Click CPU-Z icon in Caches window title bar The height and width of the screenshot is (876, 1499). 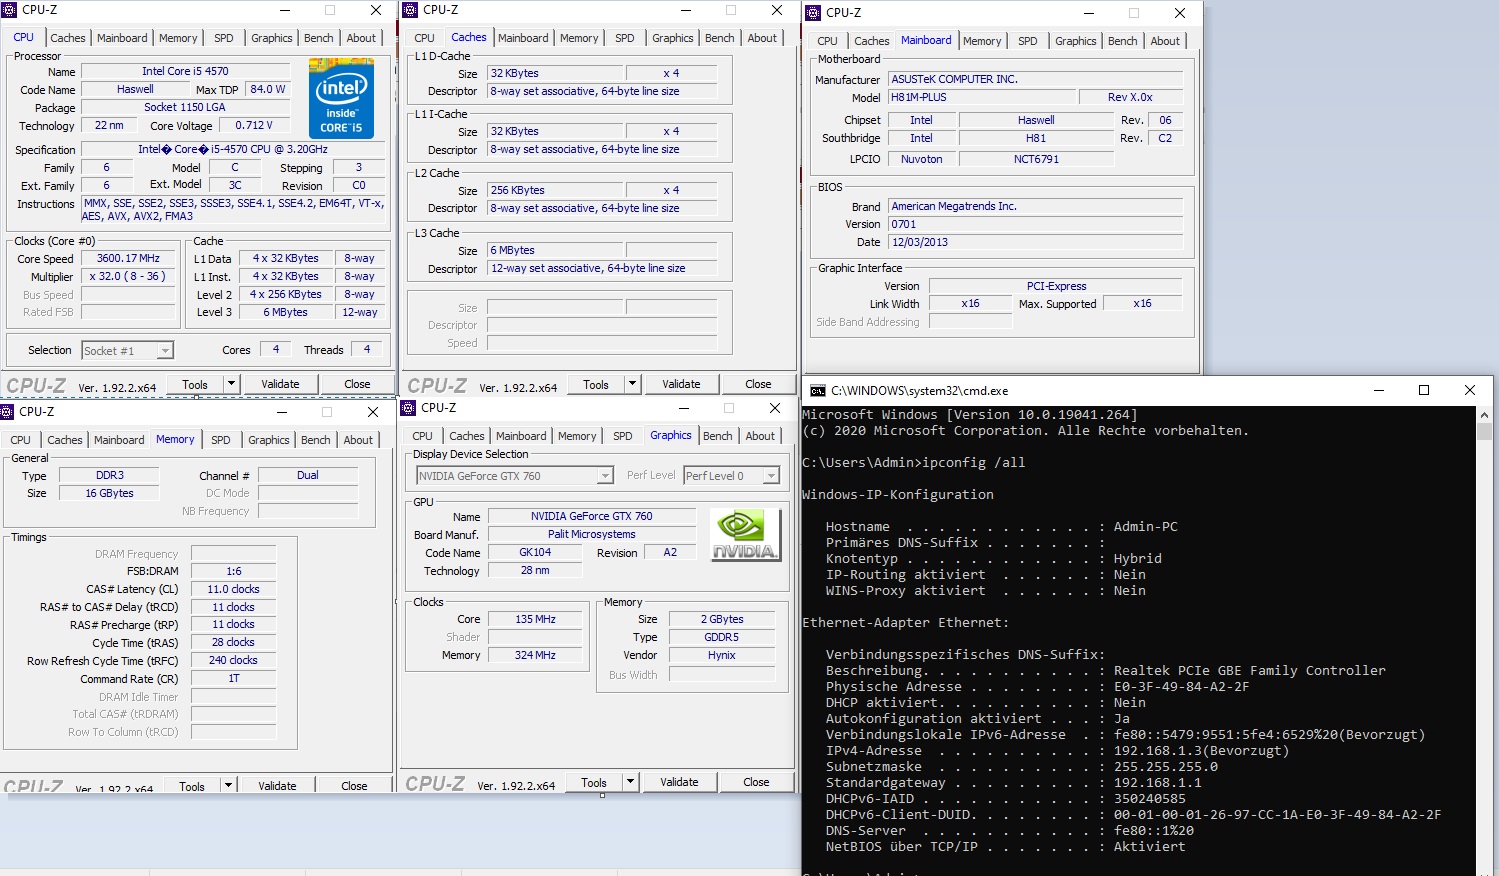click(410, 10)
